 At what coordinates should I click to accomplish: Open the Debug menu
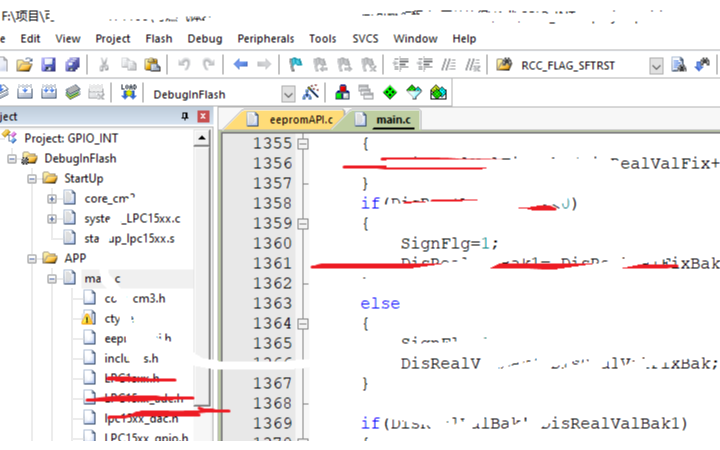pos(205,39)
